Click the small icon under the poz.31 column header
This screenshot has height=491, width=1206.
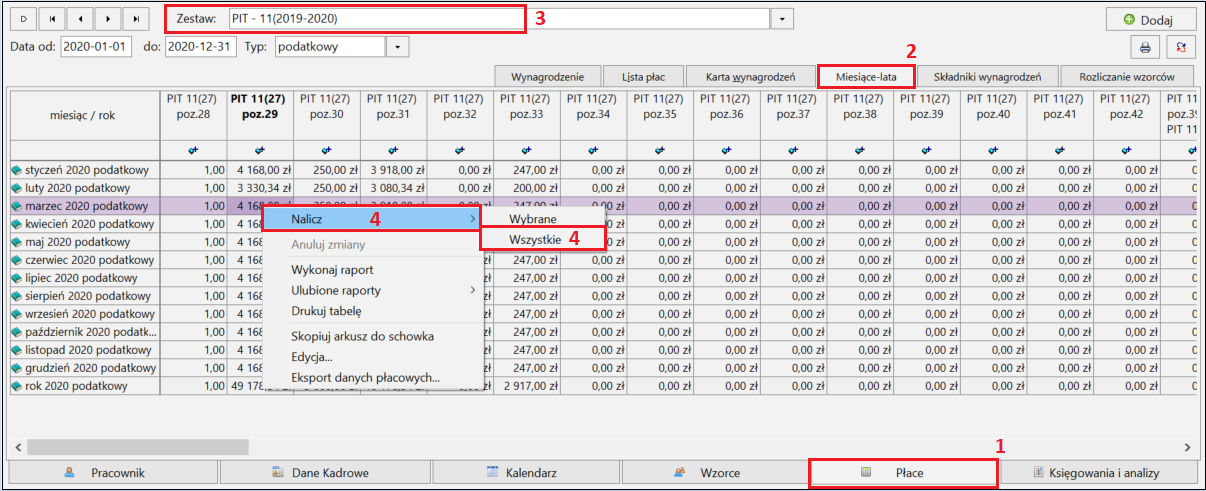click(393, 149)
